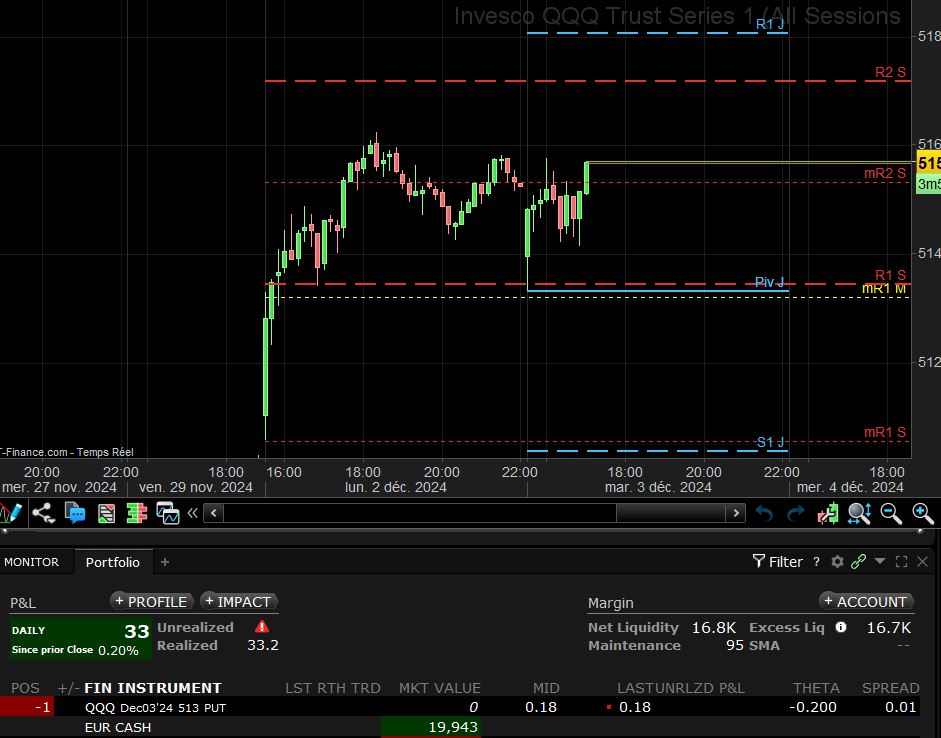The width and height of the screenshot is (941, 738).
Task: Click the help question mark icon
Action: (816, 562)
